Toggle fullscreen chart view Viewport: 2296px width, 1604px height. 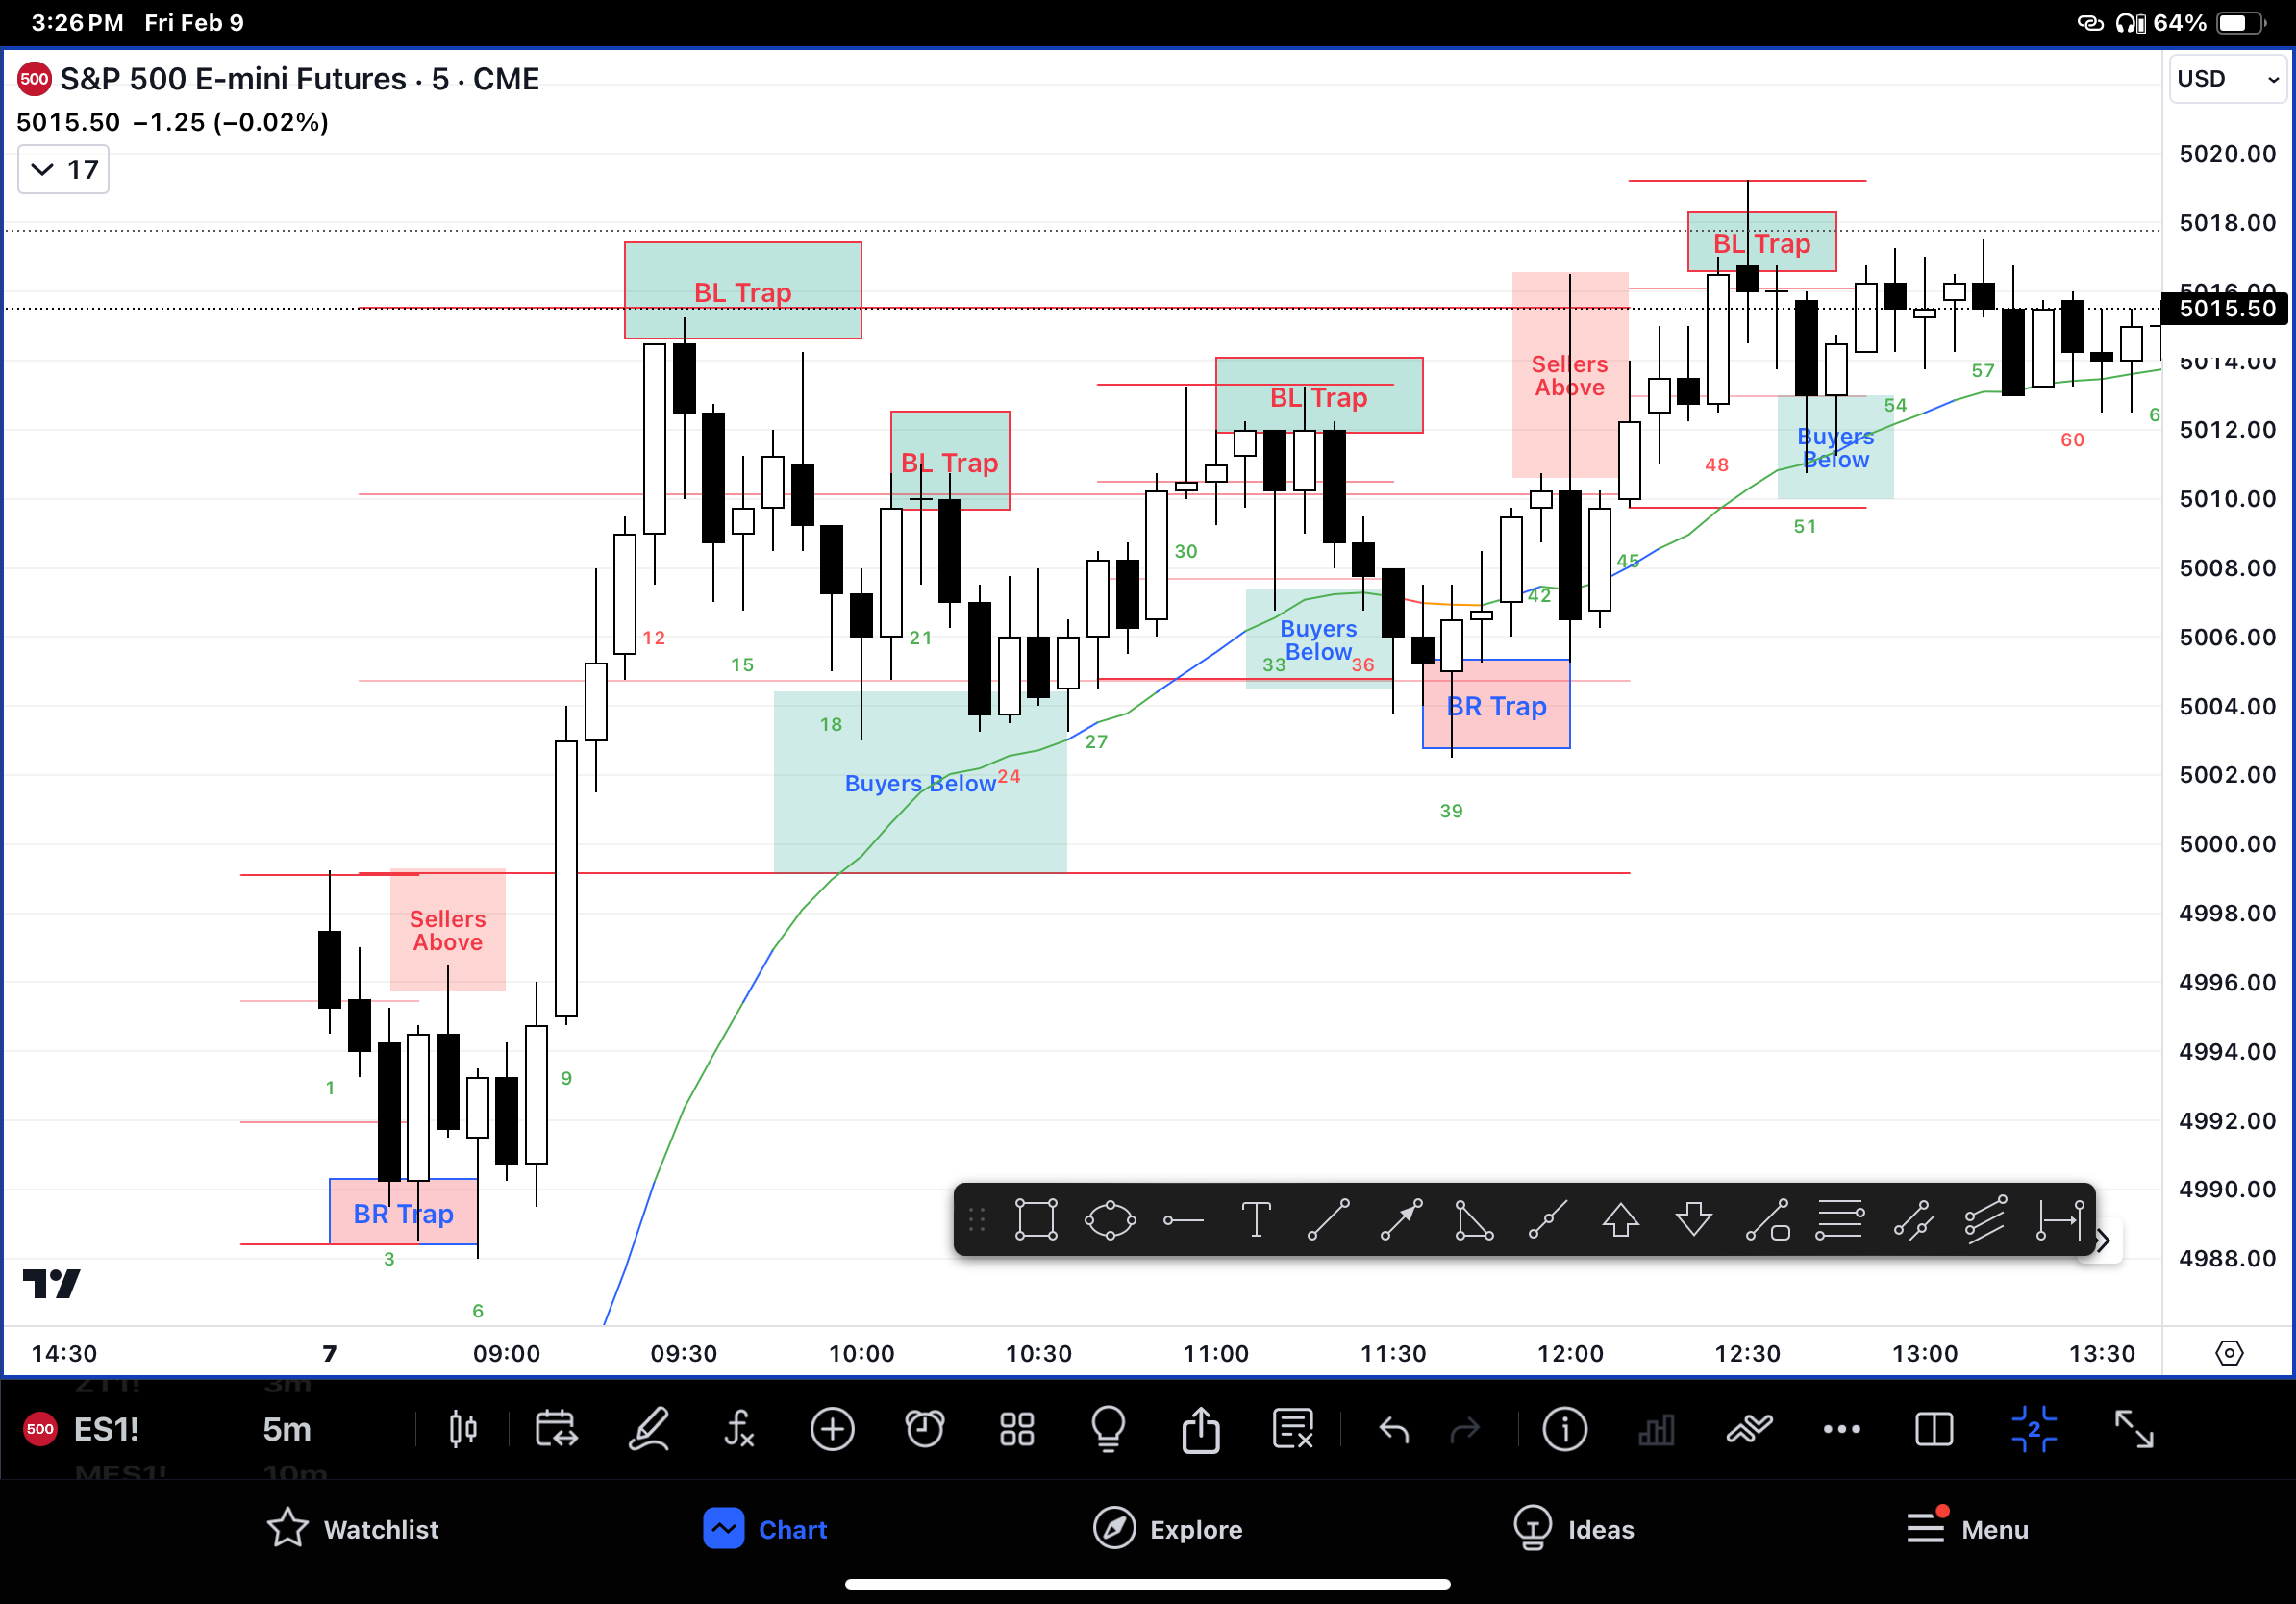(x=2135, y=1430)
